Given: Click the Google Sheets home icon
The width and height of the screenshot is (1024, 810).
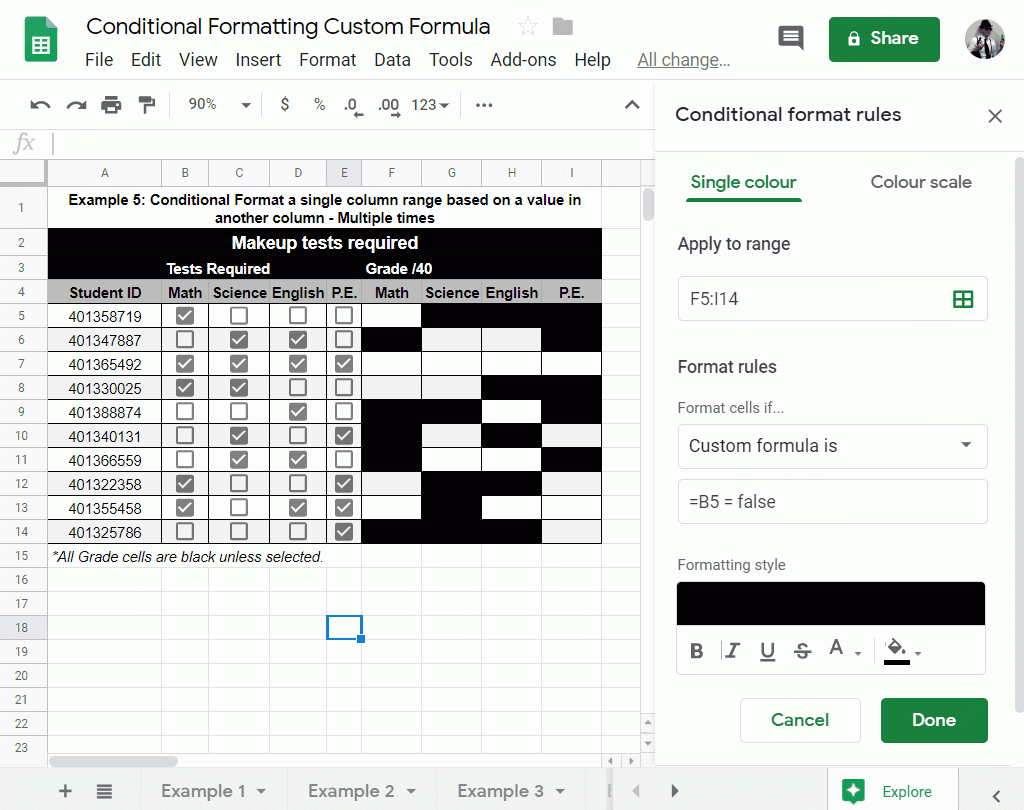Looking at the screenshot, I should 40,40.
